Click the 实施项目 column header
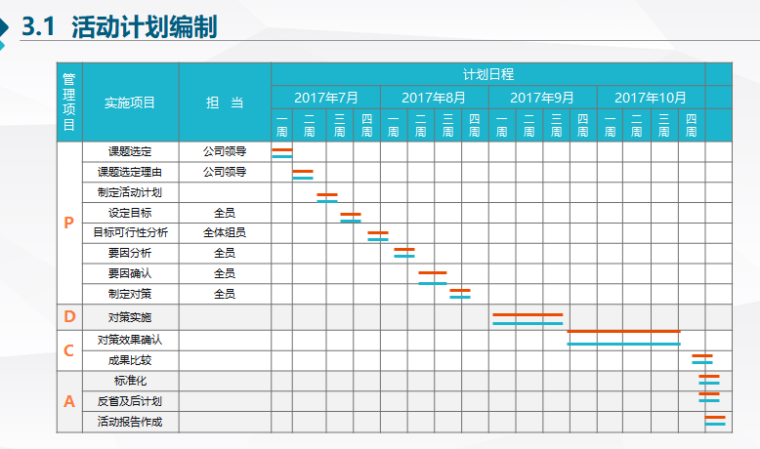This screenshot has height=449, width=760. pos(130,103)
